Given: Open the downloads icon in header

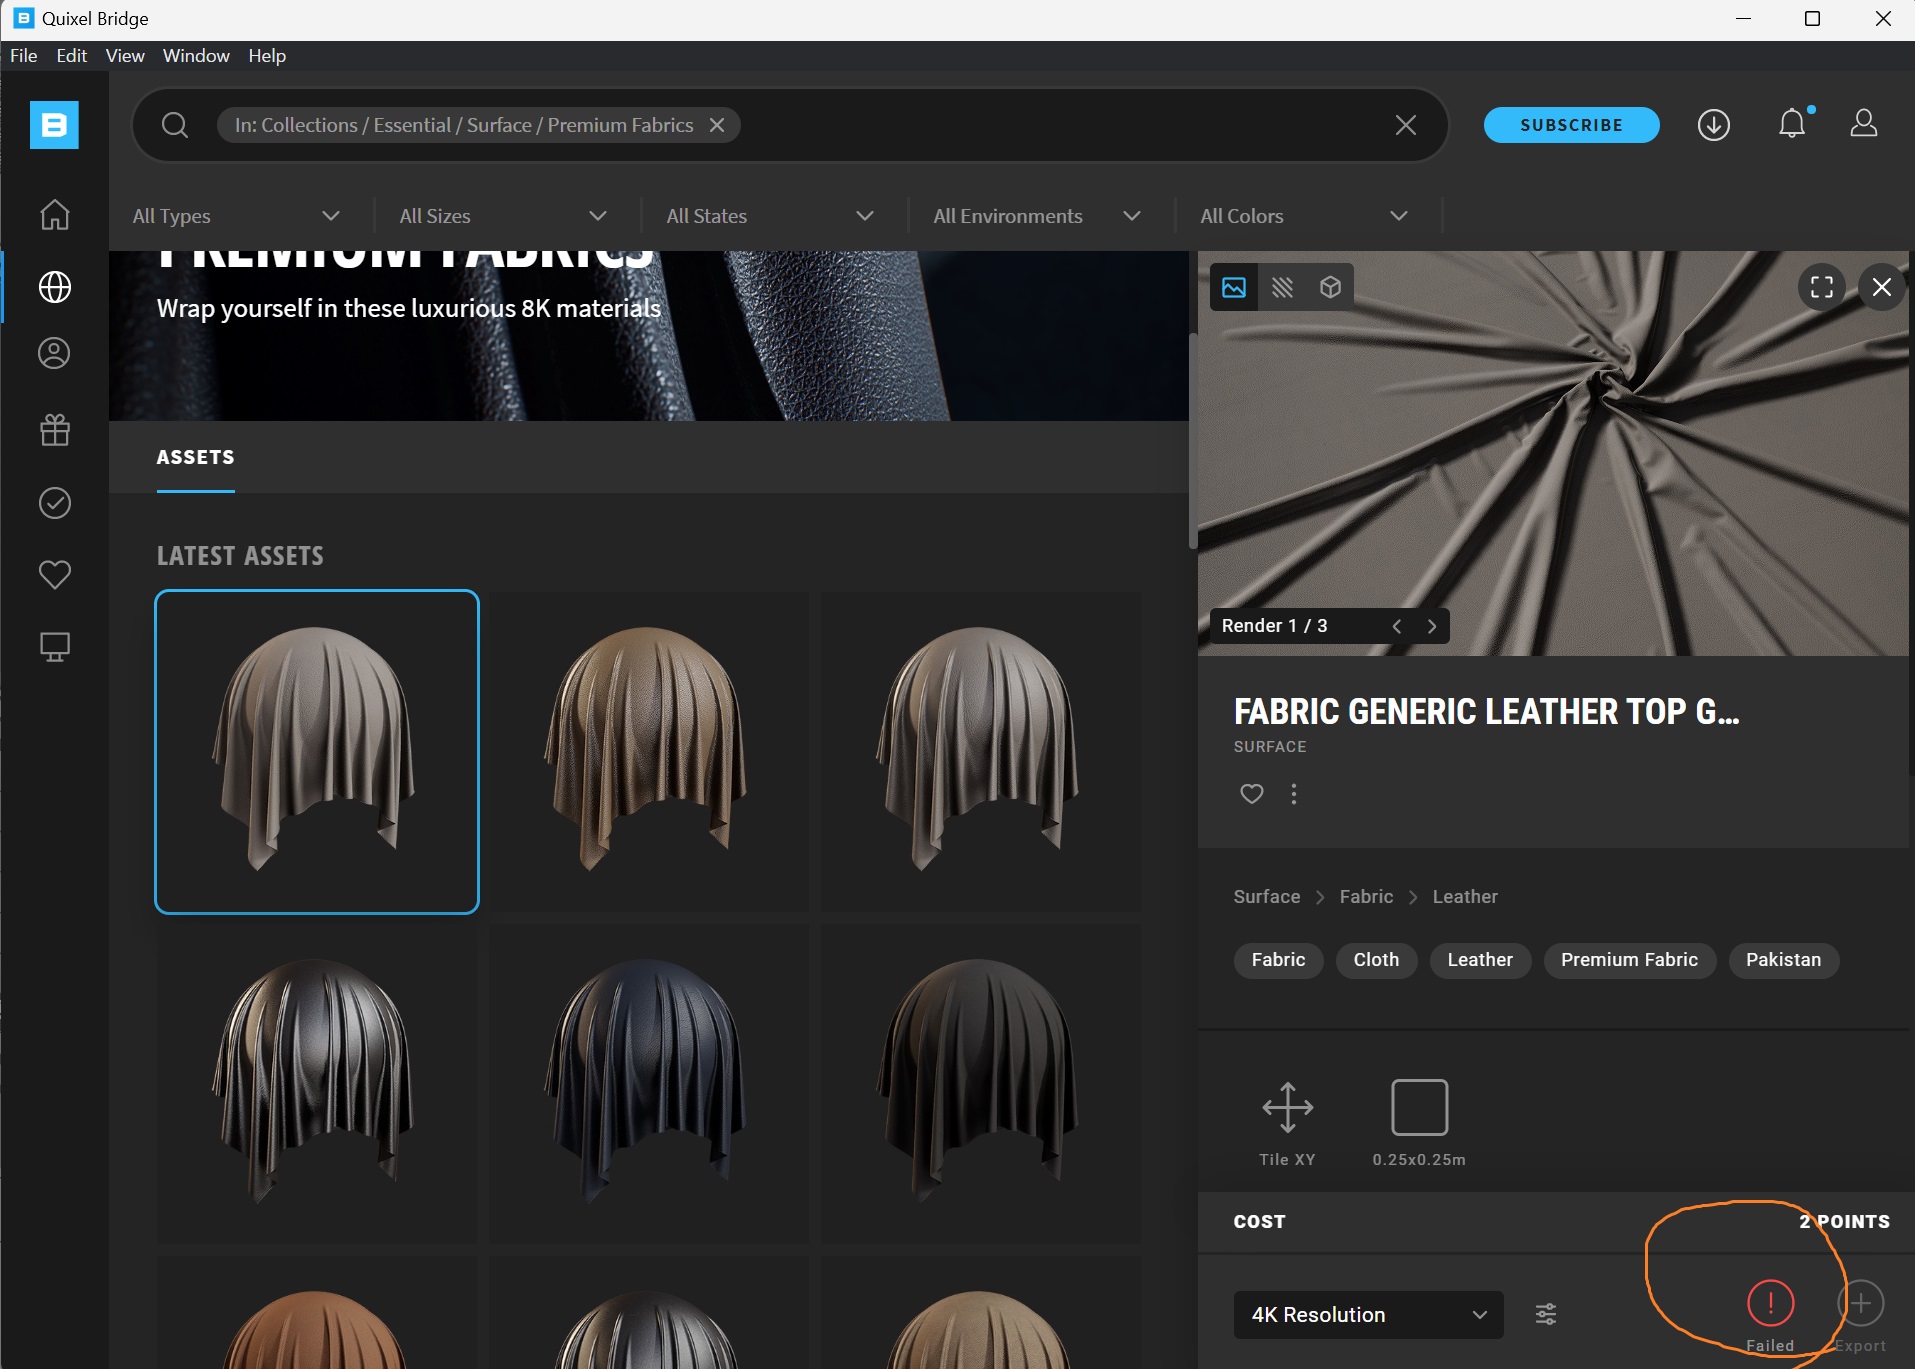Looking at the screenshot, I should [x=1713, y=125].
